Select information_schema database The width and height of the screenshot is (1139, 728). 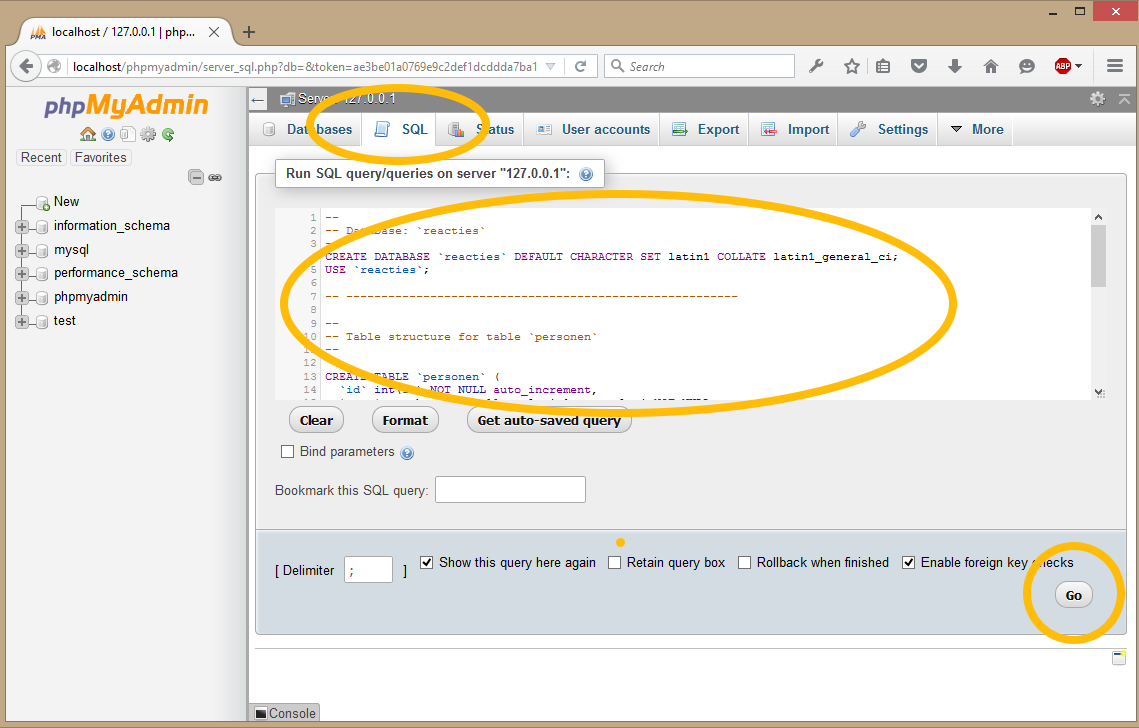[x=112, y=226]
